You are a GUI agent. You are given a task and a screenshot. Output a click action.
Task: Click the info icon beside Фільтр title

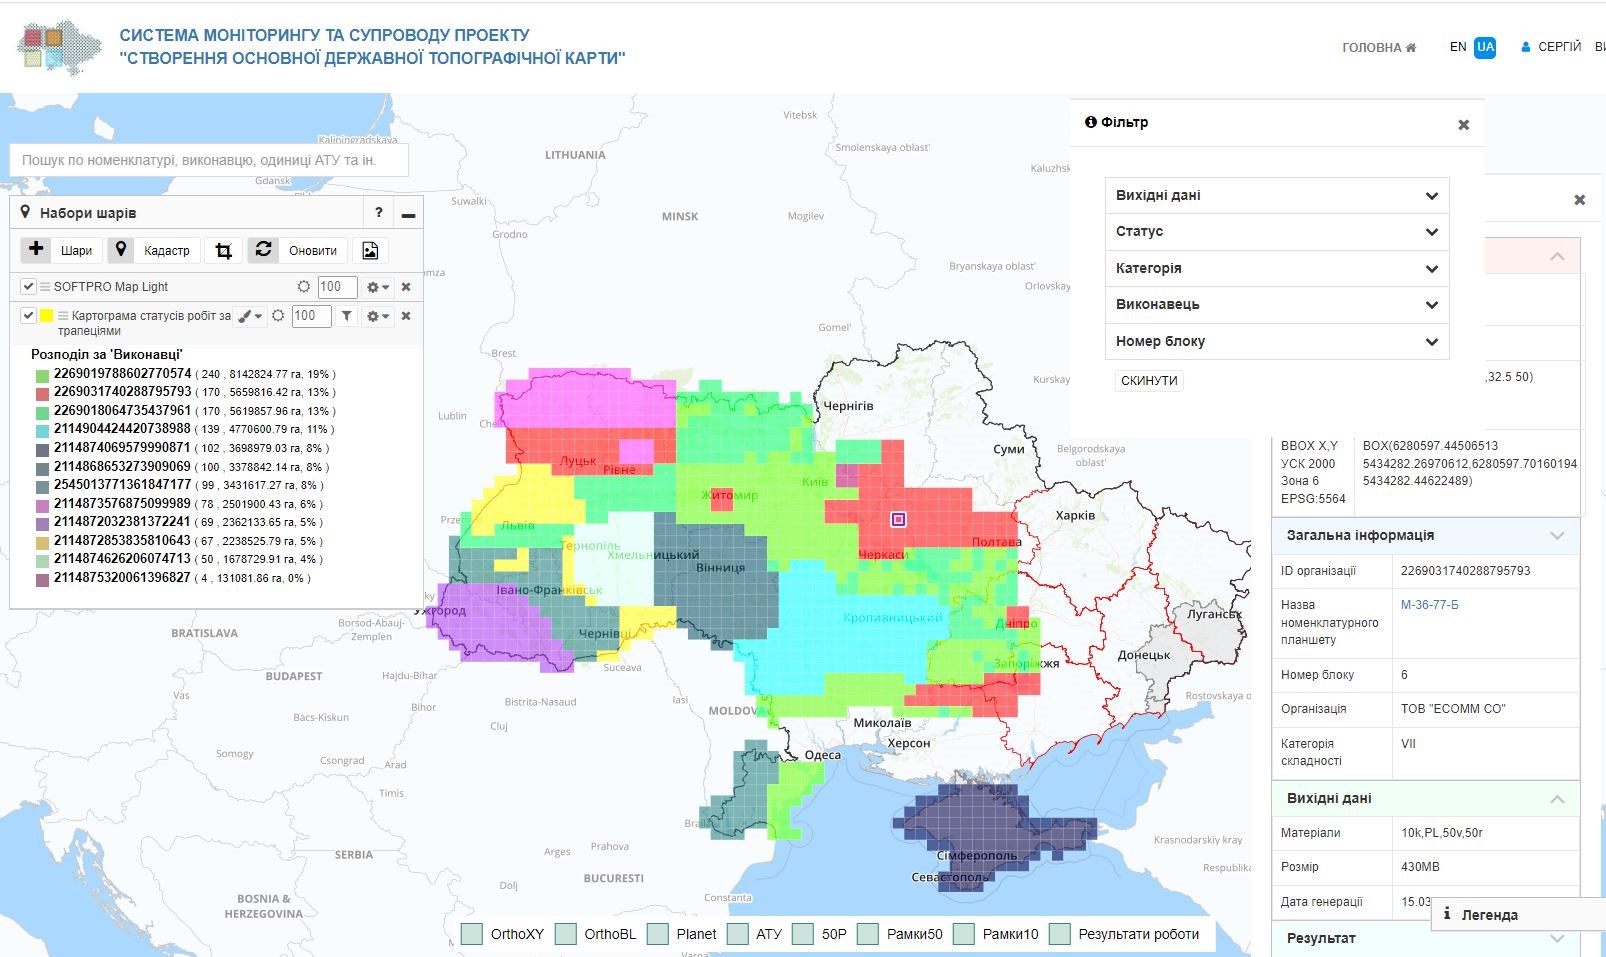(x=1091, y=122)
